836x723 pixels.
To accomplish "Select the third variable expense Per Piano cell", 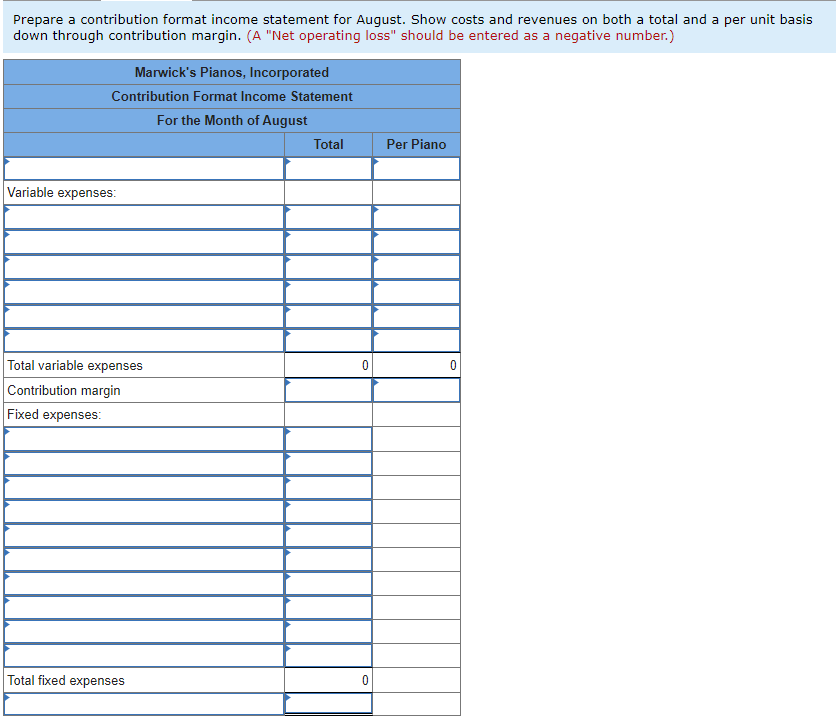I will tap(416, 267).
